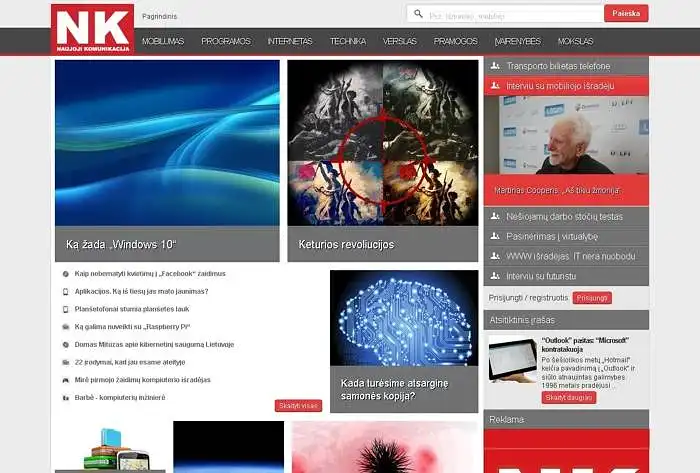Click the icon beside Interviu su mobiliojo išradėju
Screen dimensions: 700x473
(495, 85)
